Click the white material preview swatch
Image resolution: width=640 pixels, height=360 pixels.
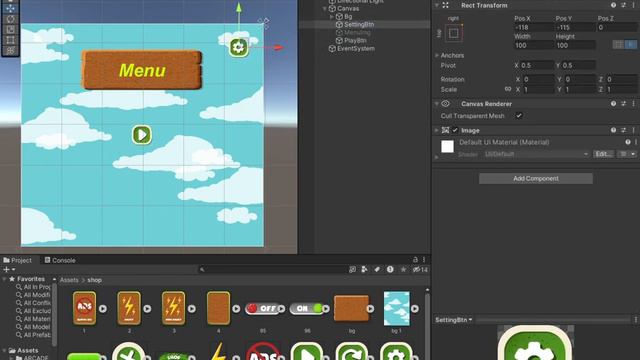(x=447, y=147)
